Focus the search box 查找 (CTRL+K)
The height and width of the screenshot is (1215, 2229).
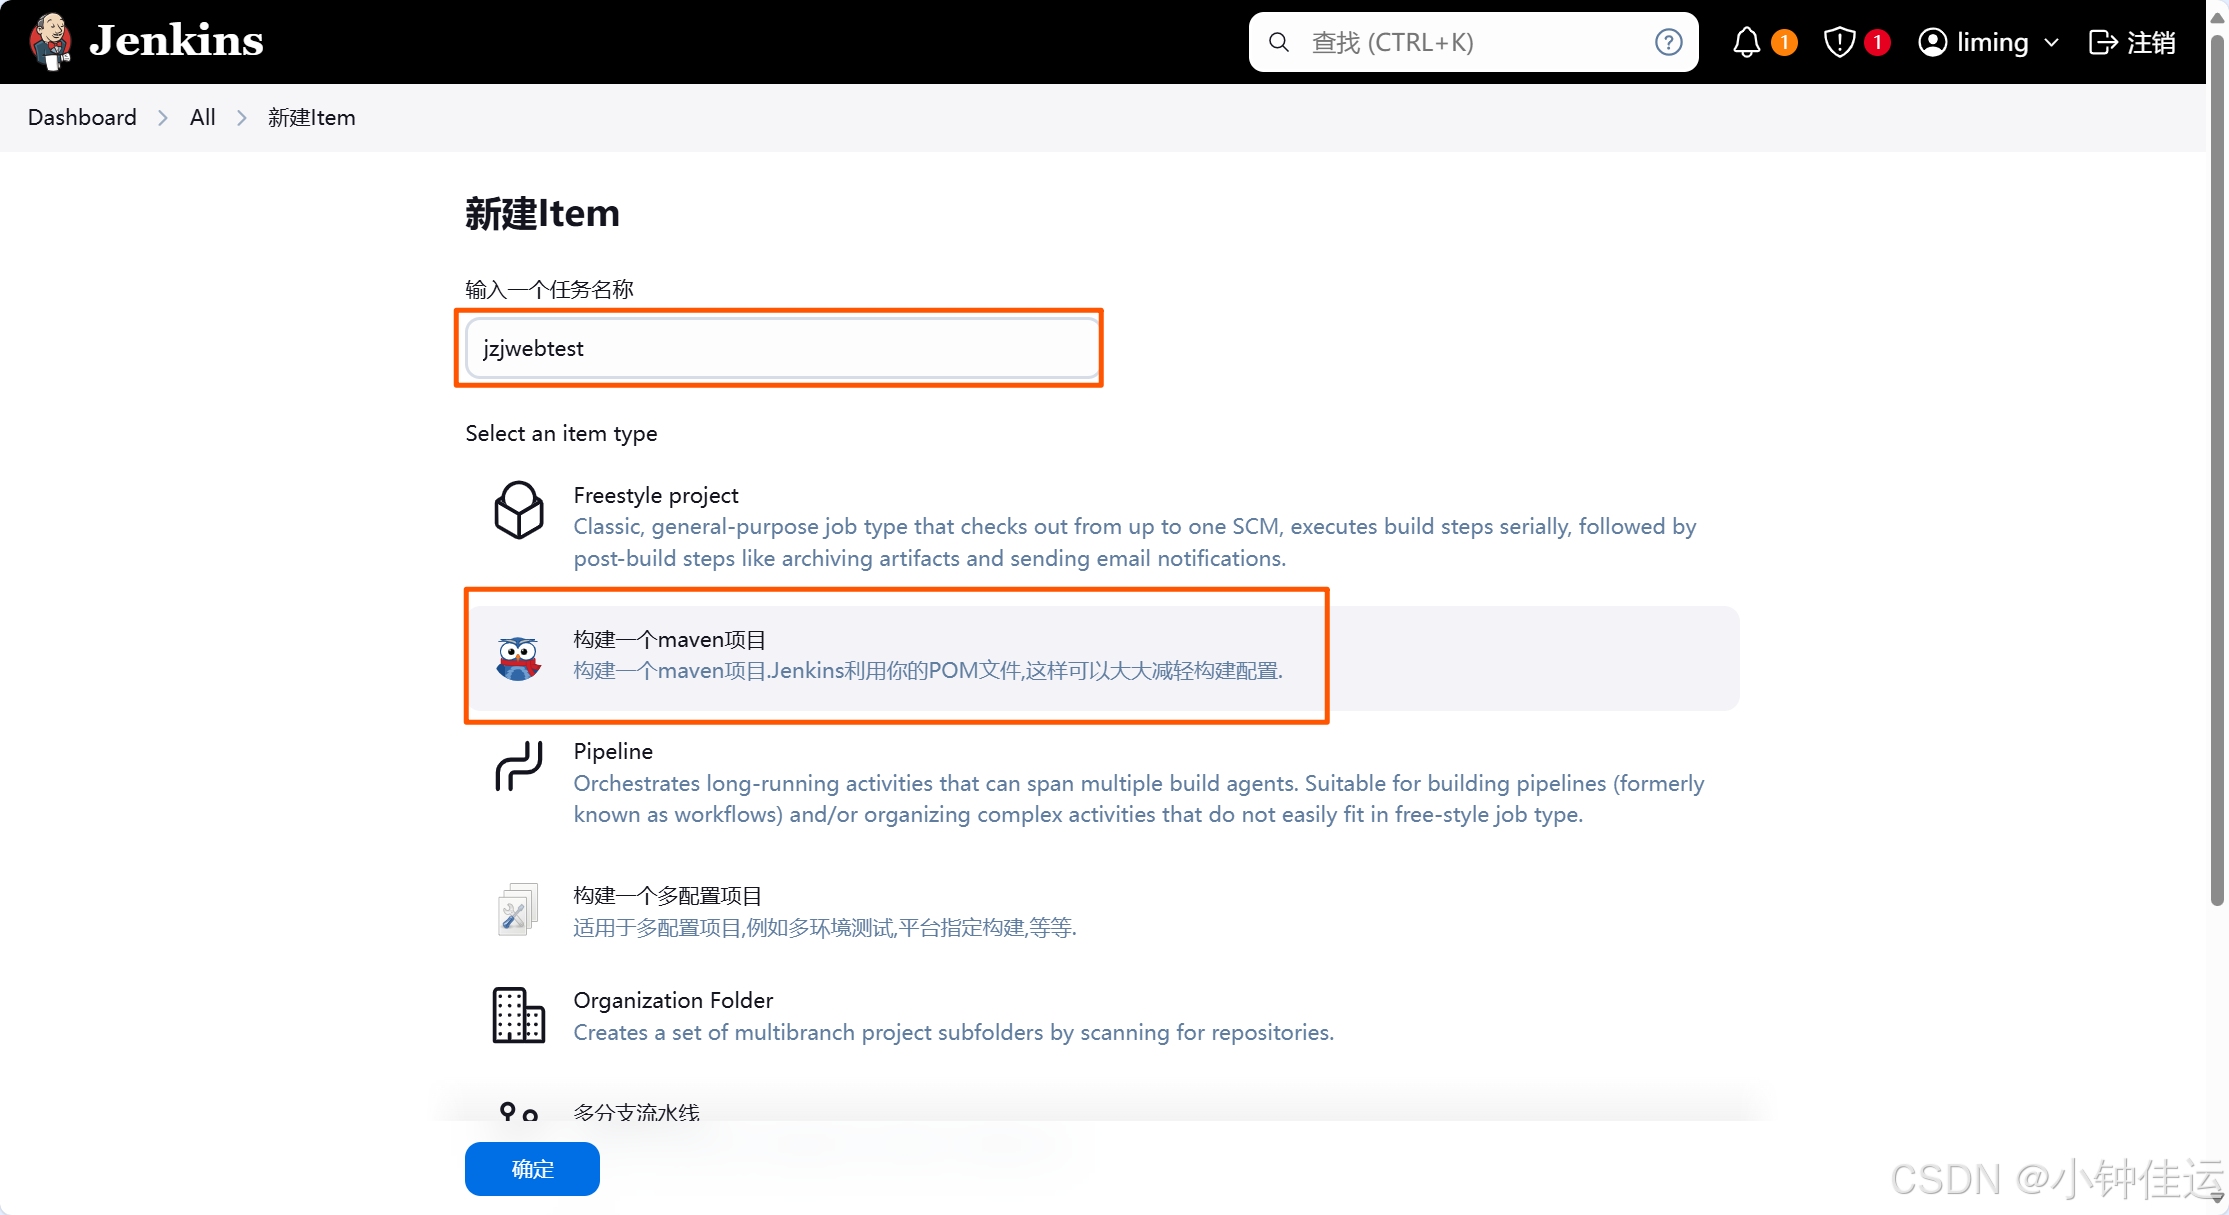(x=1473, y=42)
